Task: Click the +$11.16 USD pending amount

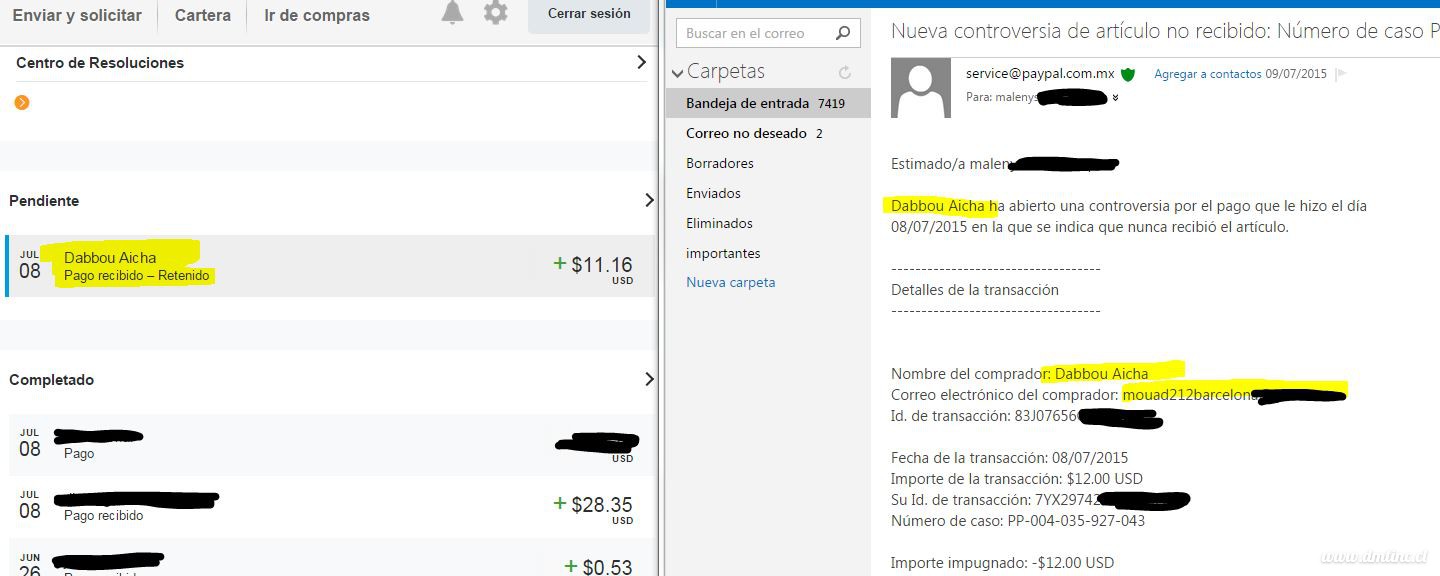Action: pyautogui.click(x=593, y=267)
